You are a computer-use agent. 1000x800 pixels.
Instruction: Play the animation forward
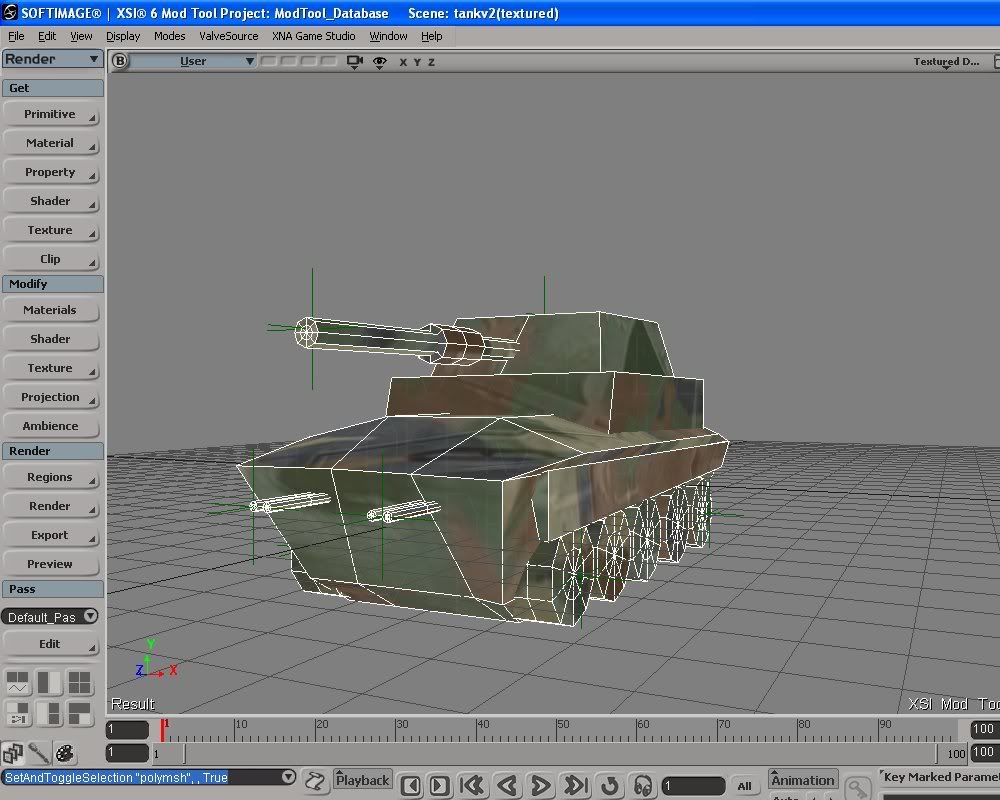point(541,785)
